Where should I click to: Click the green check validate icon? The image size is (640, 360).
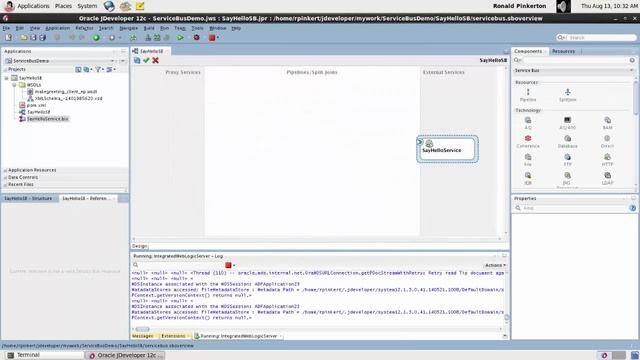tap(146, 60)
